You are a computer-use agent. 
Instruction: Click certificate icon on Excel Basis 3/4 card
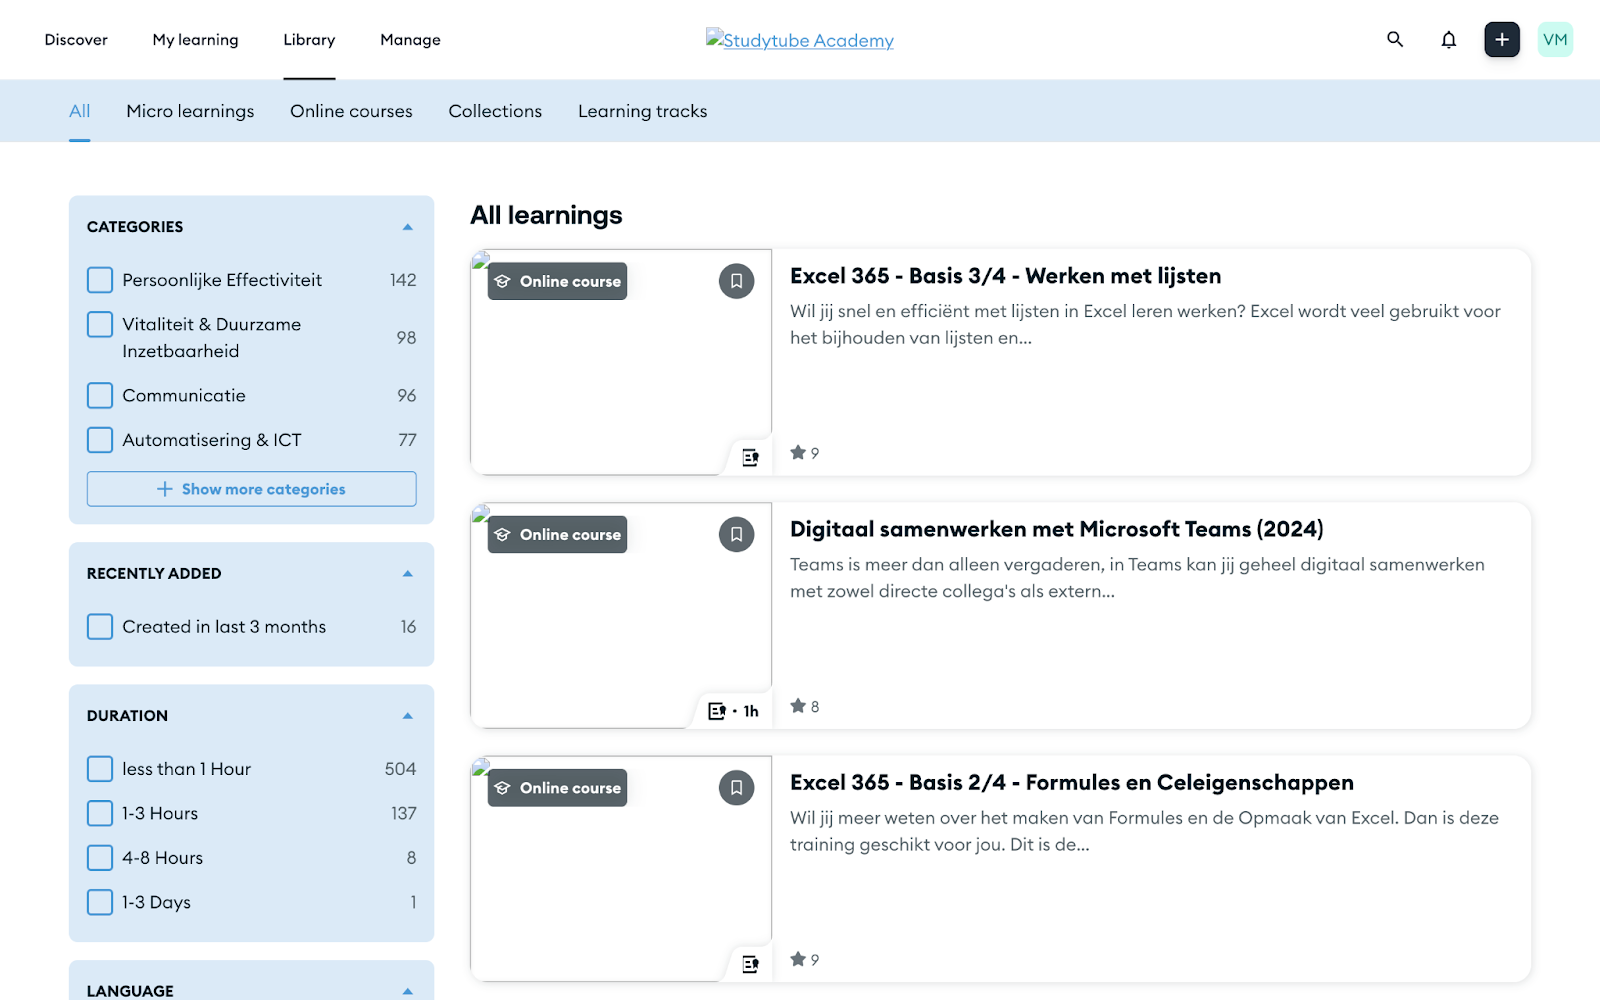click(750, 458)
